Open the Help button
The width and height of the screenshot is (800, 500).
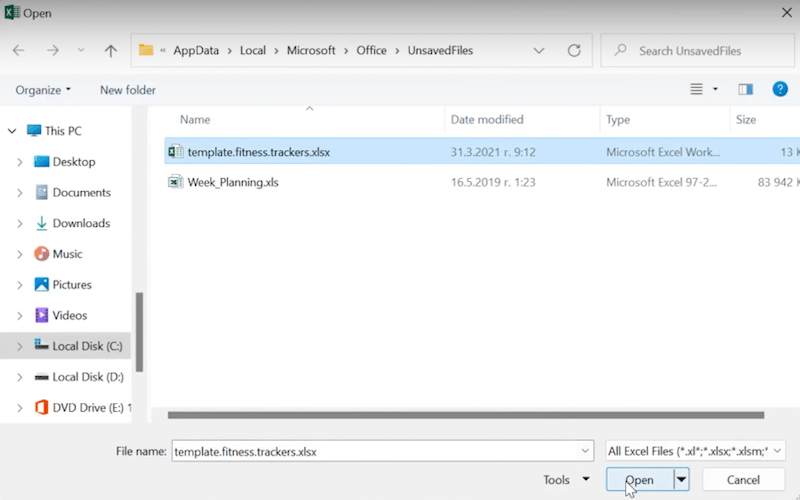pyautogui.click(x=780, y=89)
